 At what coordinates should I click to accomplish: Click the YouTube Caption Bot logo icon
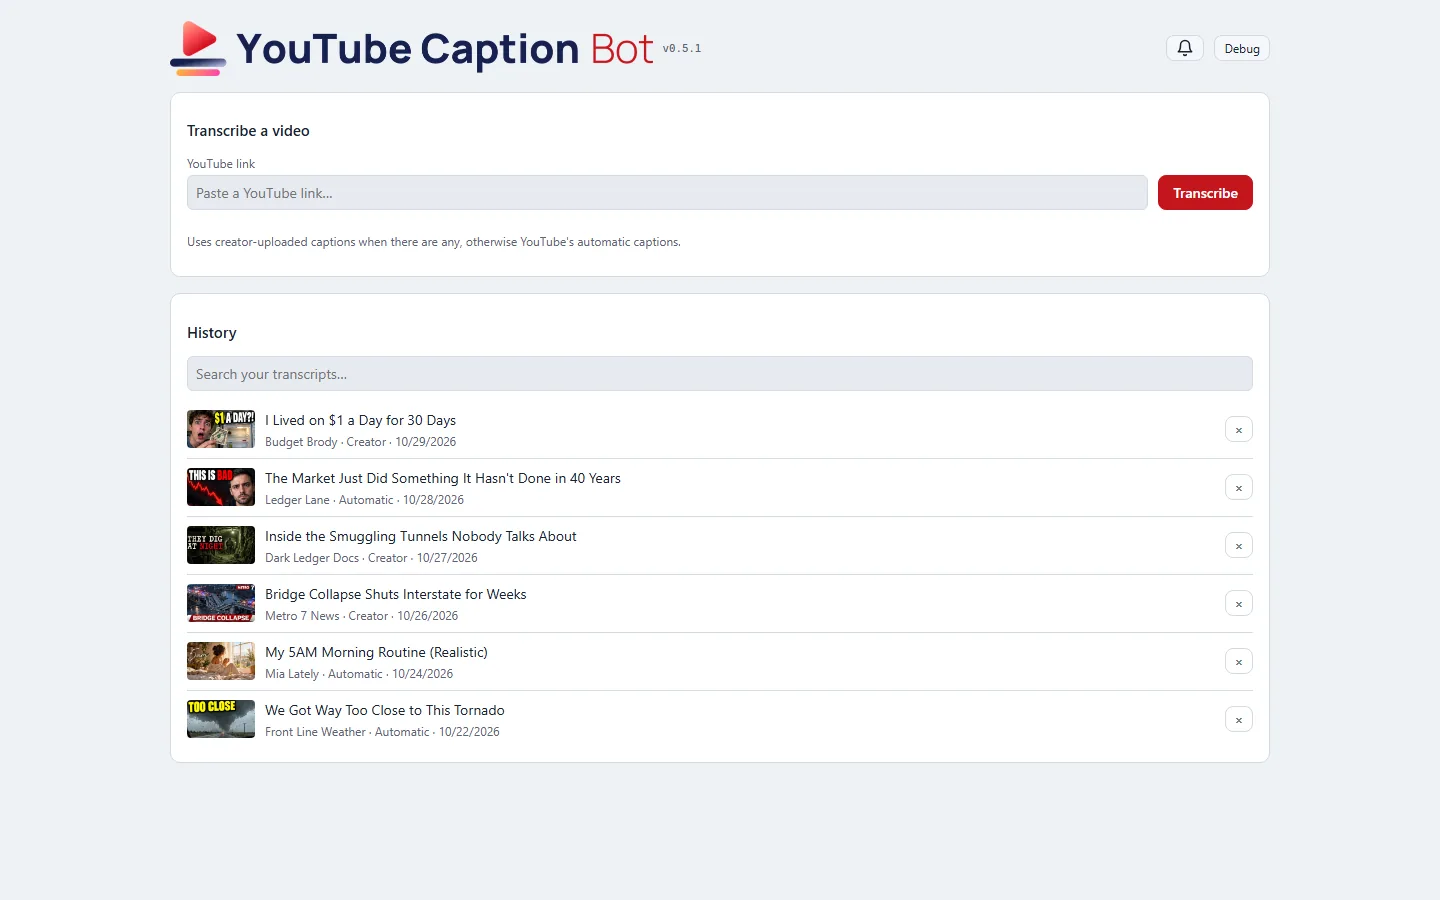coord(198,48)
